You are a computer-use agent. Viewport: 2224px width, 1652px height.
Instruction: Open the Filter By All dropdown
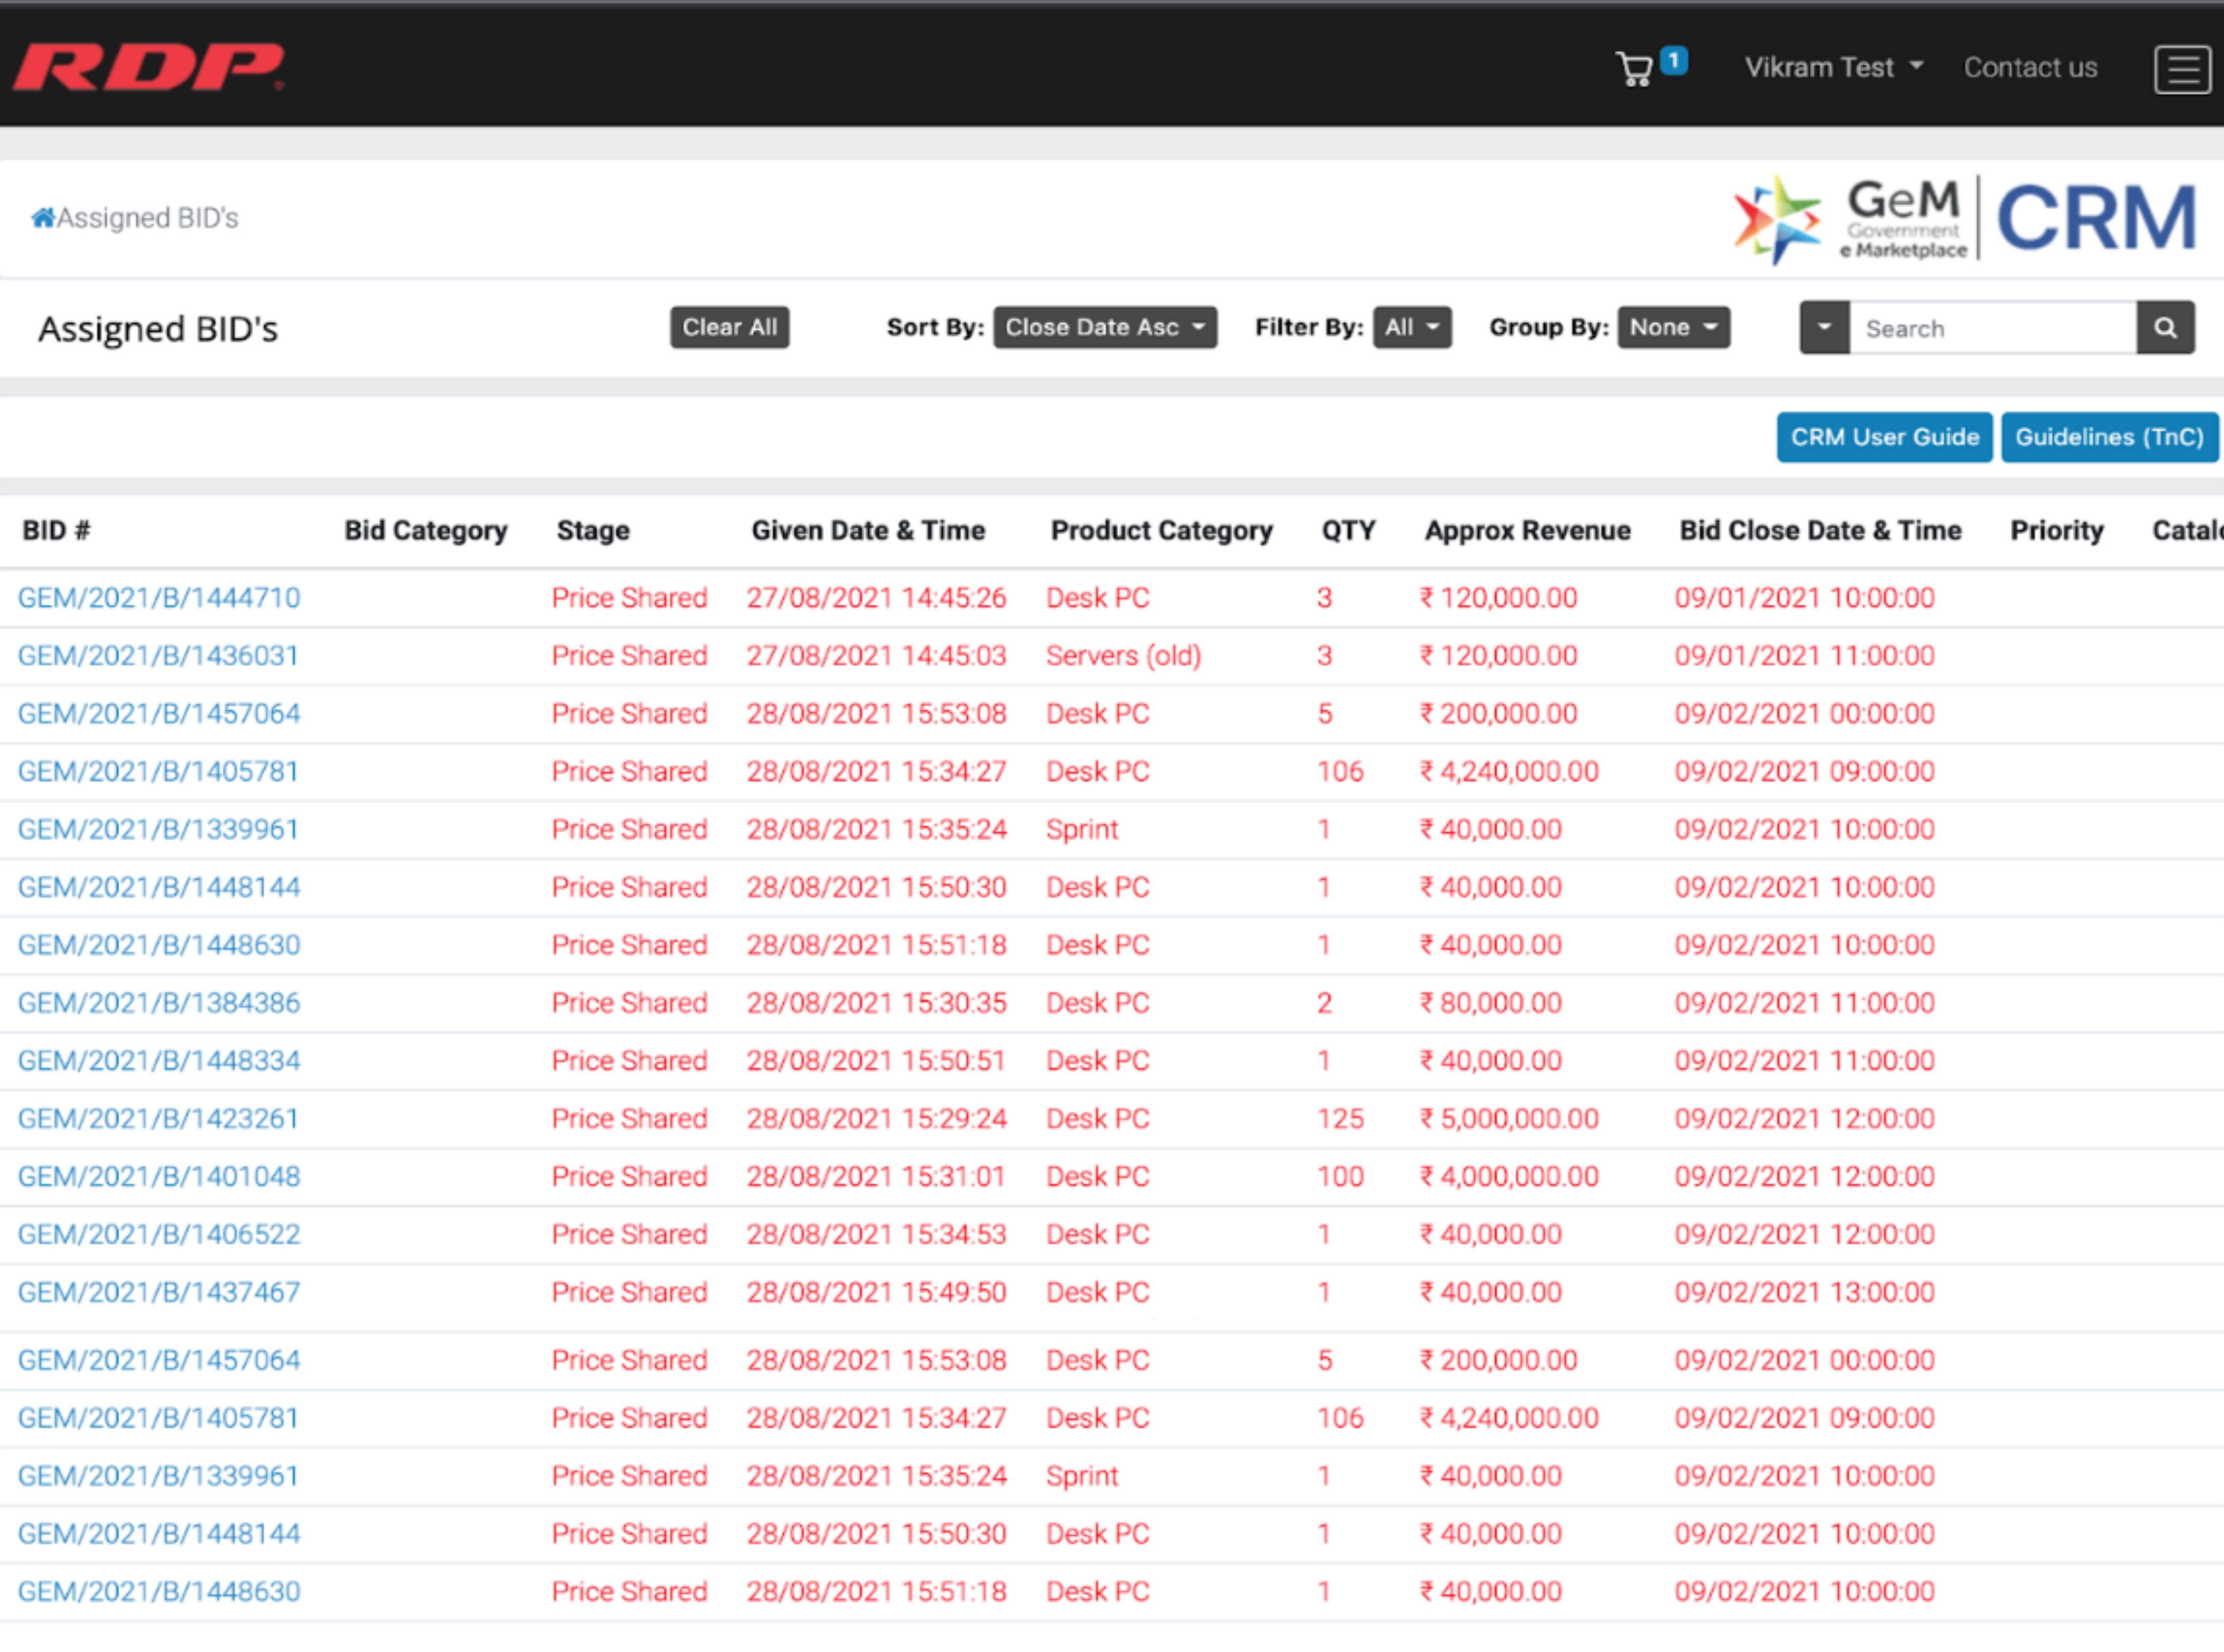(1411, 328)
